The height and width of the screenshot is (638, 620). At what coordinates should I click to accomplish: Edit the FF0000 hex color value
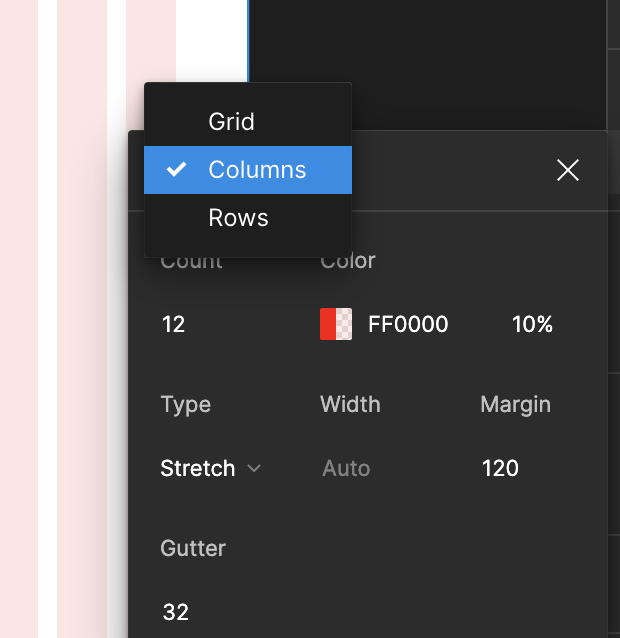(408, 324)
